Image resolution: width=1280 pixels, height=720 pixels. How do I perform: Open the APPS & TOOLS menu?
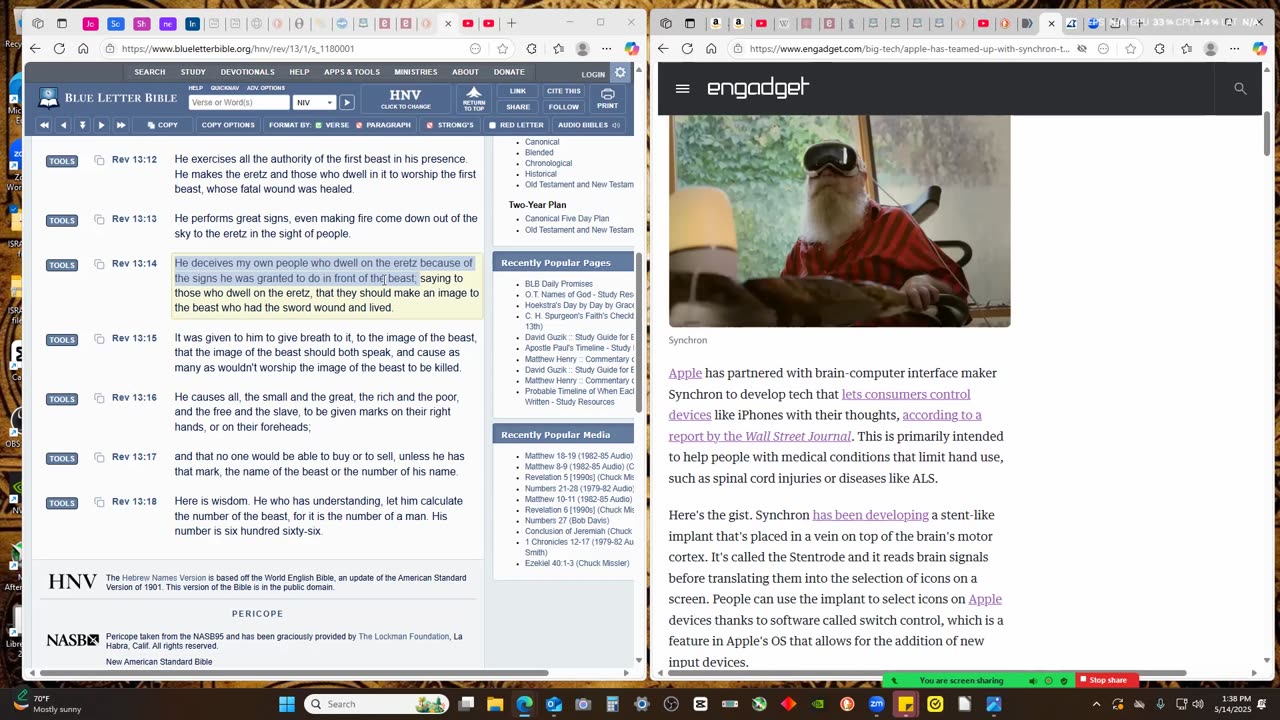click(352, 72)
